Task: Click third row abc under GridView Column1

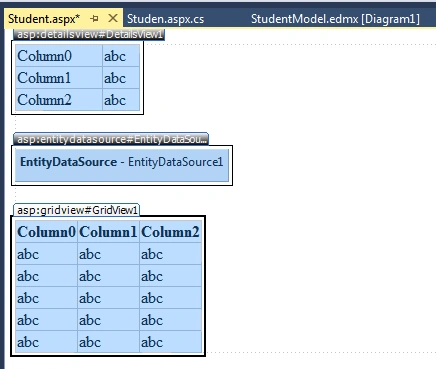Action: (108, 298)
